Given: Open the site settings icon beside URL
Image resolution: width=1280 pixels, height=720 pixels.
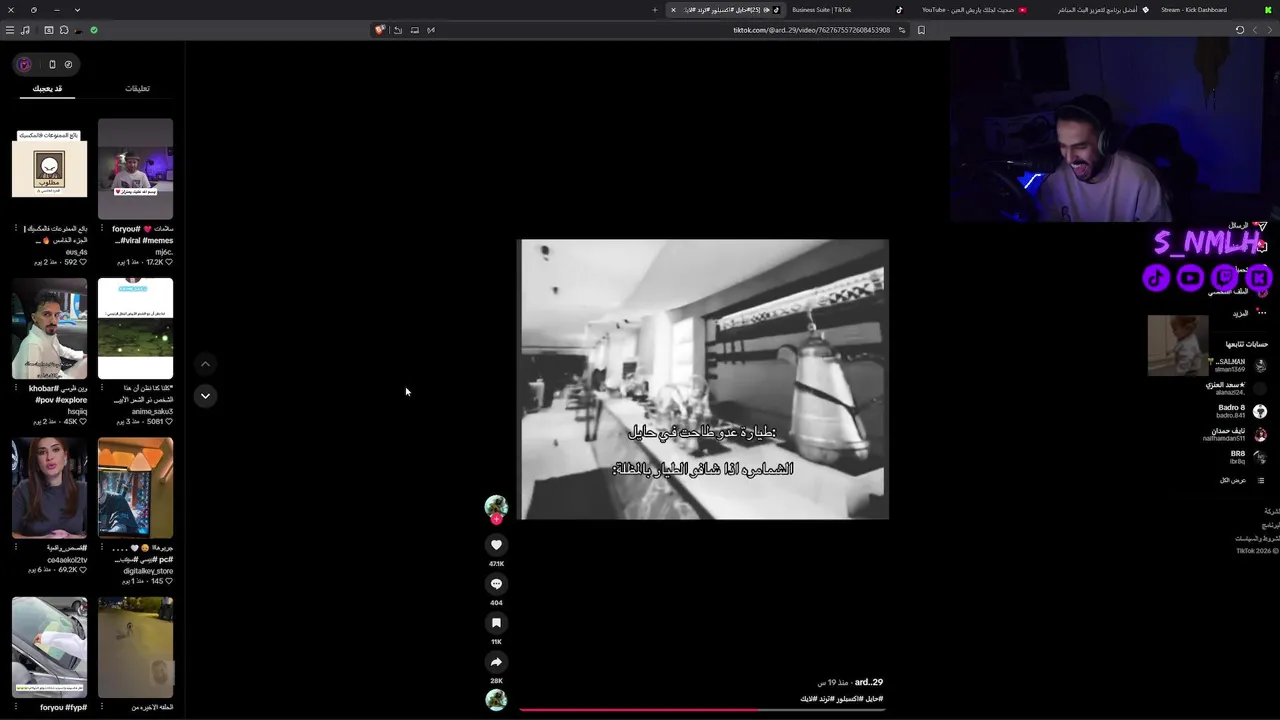Looking at the screenshot, I should pyautogui.click(x=902, y=30).
